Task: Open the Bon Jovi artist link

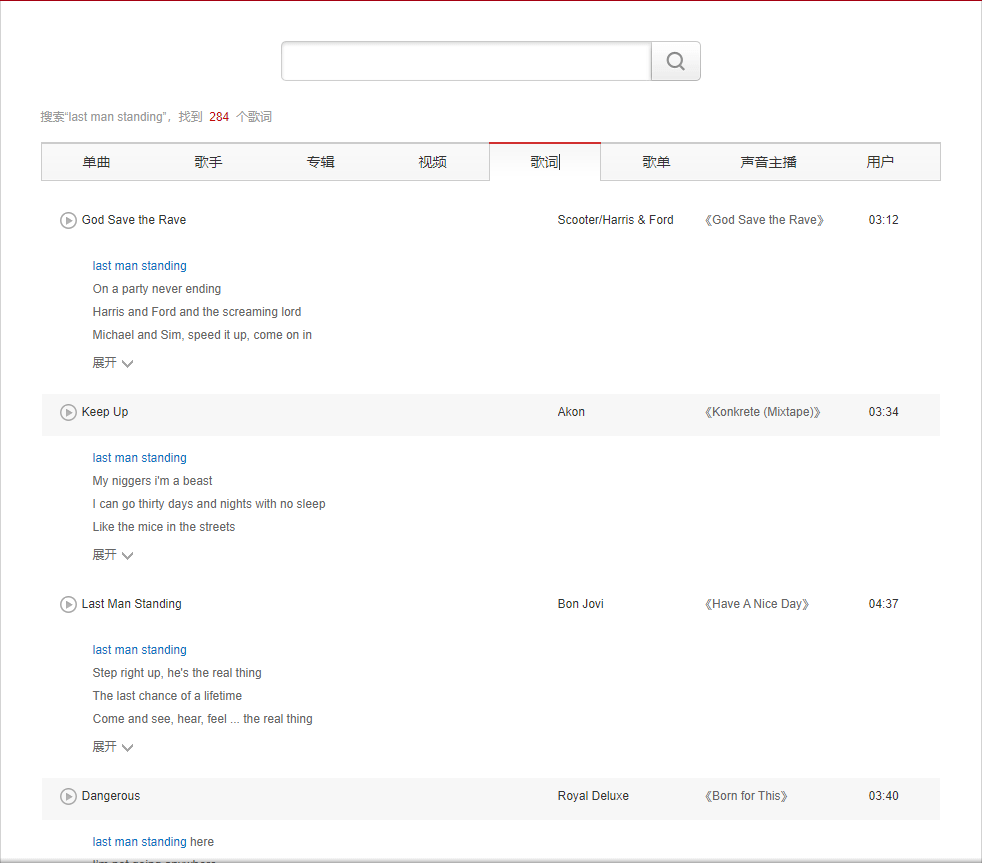Action: [580, 604]
